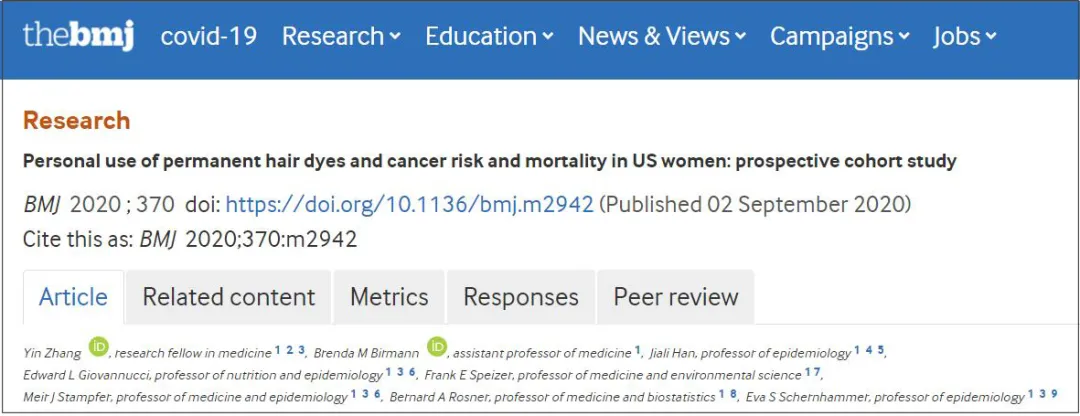The height and width of the screenshot is (416, 1080).
Task: View the Peer review tab
Action: tap(676, 297)
